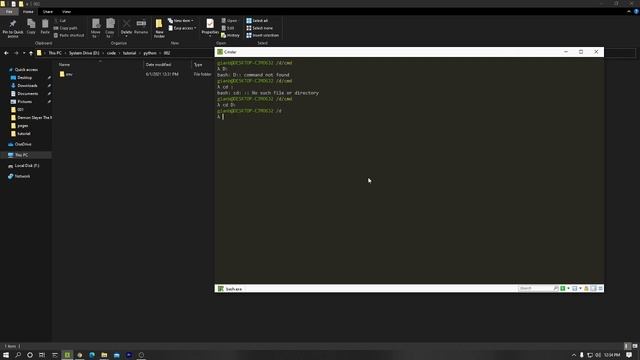Click 'python' breadcrumb segment
Screen dimensions: 640x360
(150, 53)
